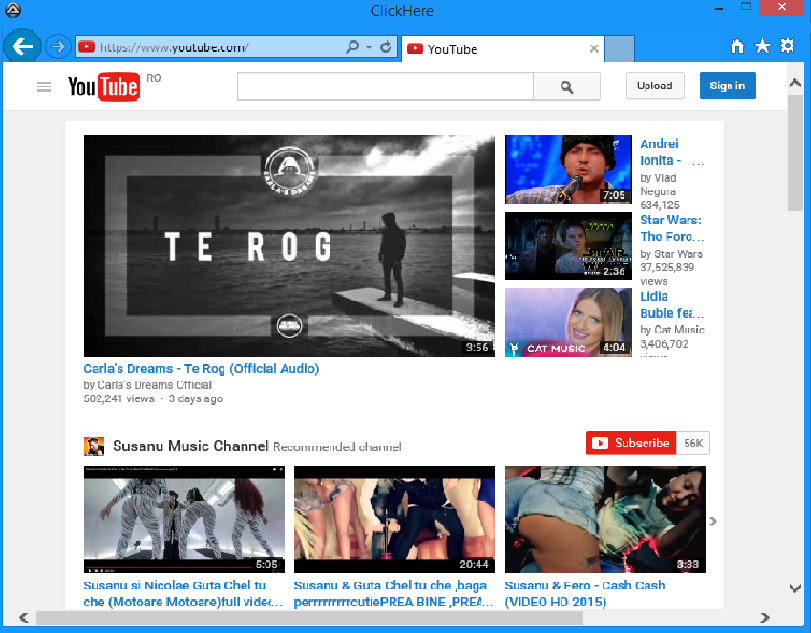Image resolution: width=811 pixels, height=633 pixels.
Task: Open the address bar dropdown arrow
Action: tap(369, 47)
